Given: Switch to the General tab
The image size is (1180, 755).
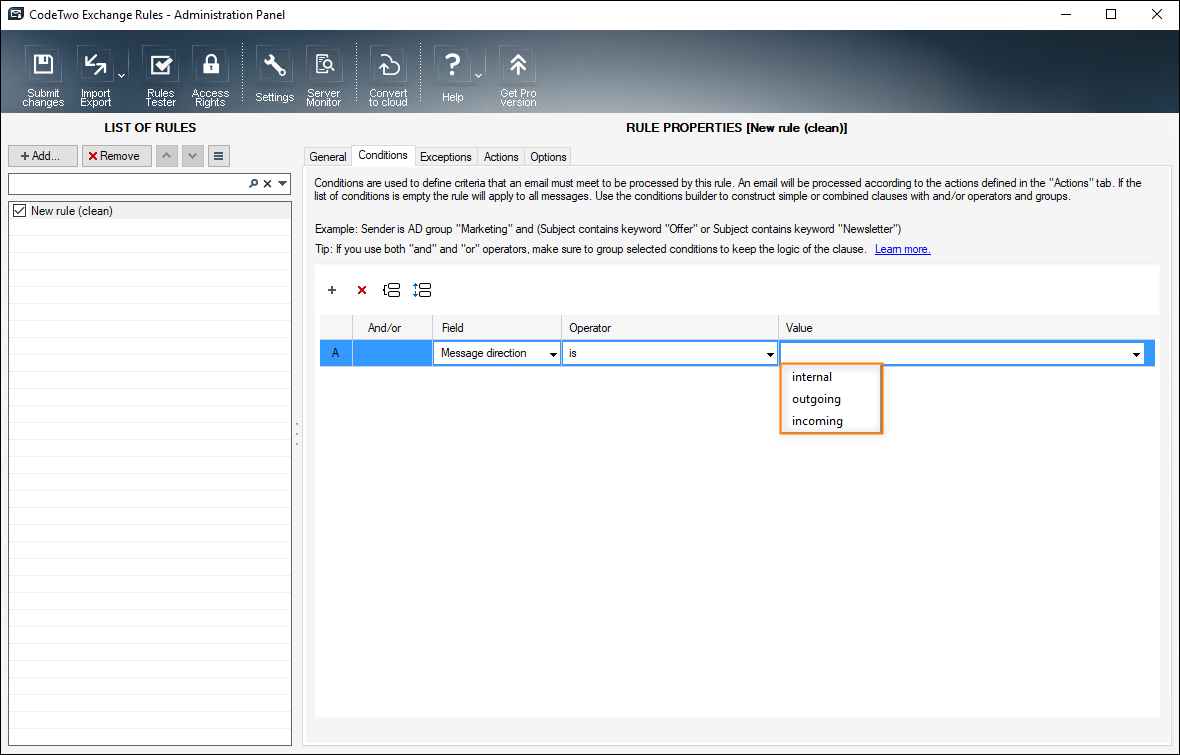Looking at the screenshot, I should tap(328, 157).
